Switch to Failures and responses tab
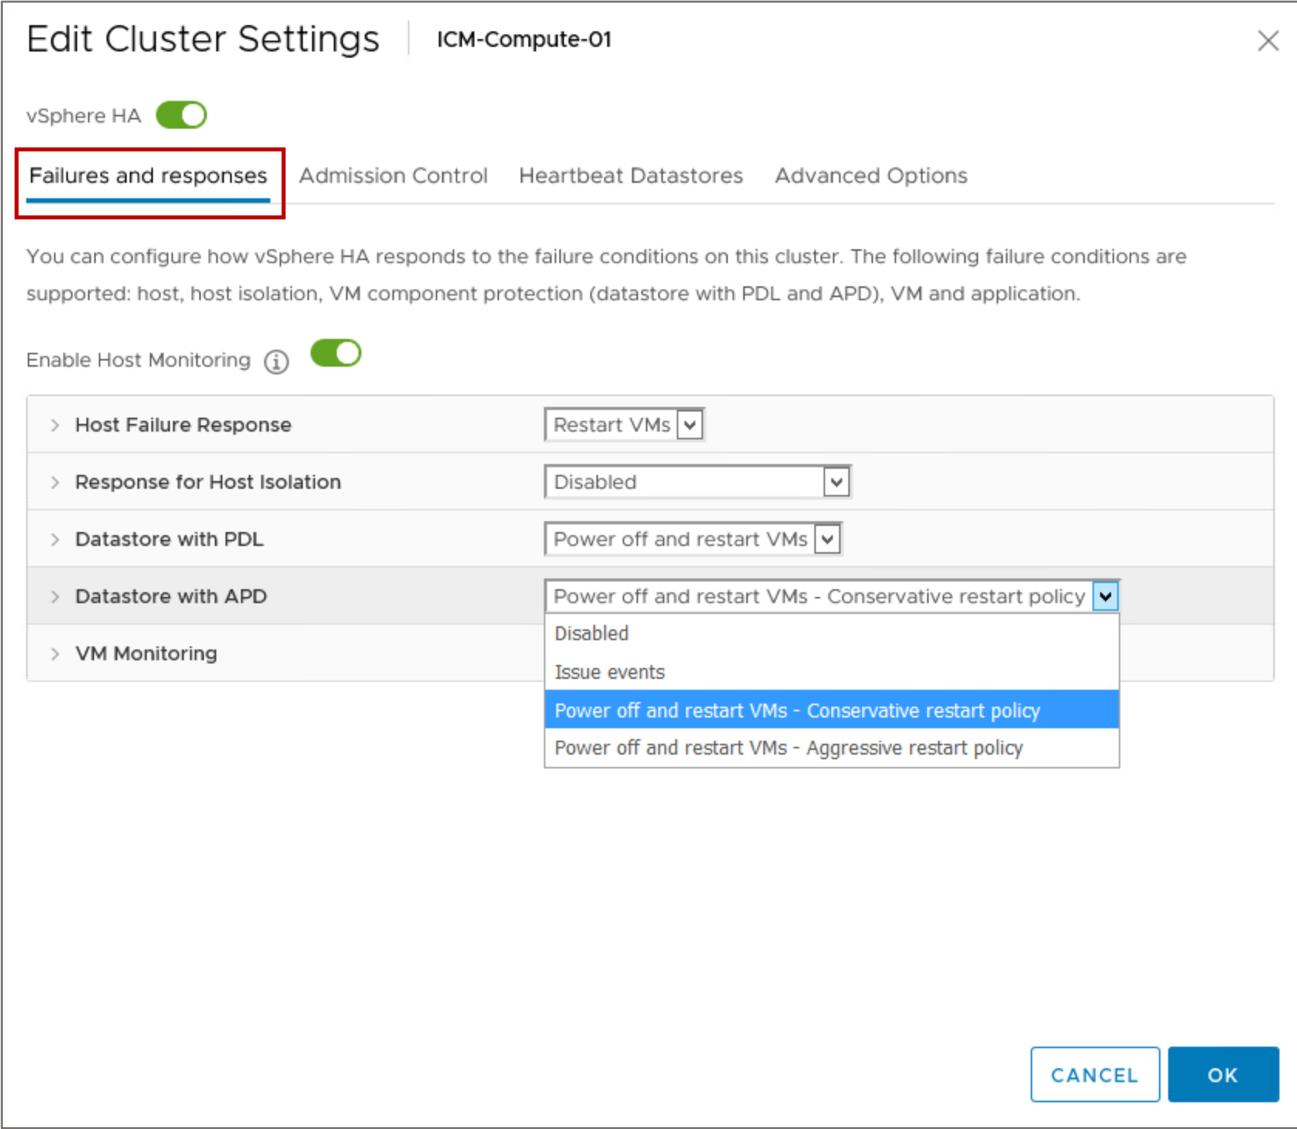Screen dimensions: 1297x1129 (x=148, y=176)
